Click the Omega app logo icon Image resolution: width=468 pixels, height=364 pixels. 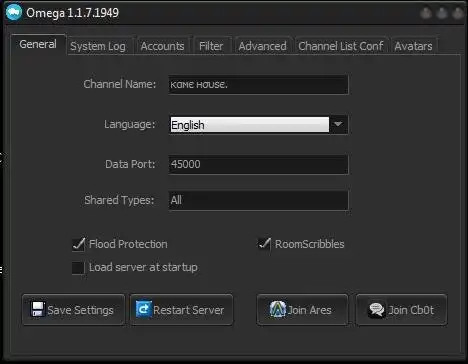(x=14, y=13)
